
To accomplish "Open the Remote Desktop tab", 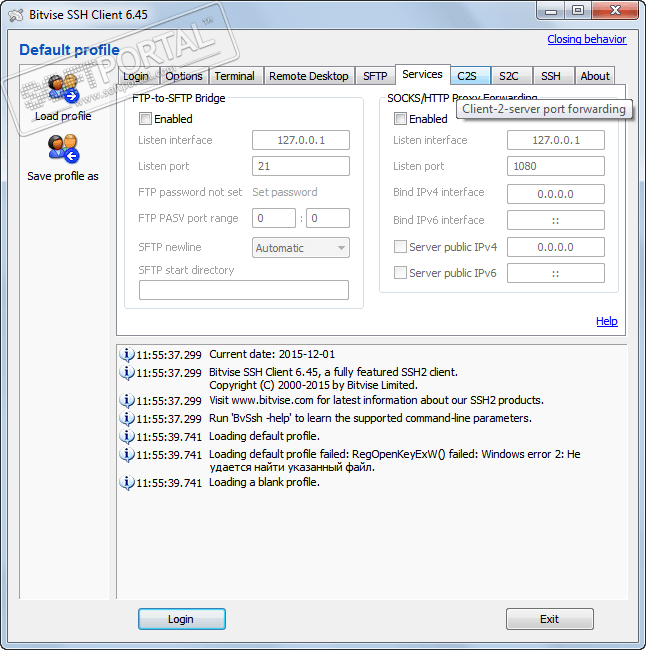I will (x=309, y=76).
